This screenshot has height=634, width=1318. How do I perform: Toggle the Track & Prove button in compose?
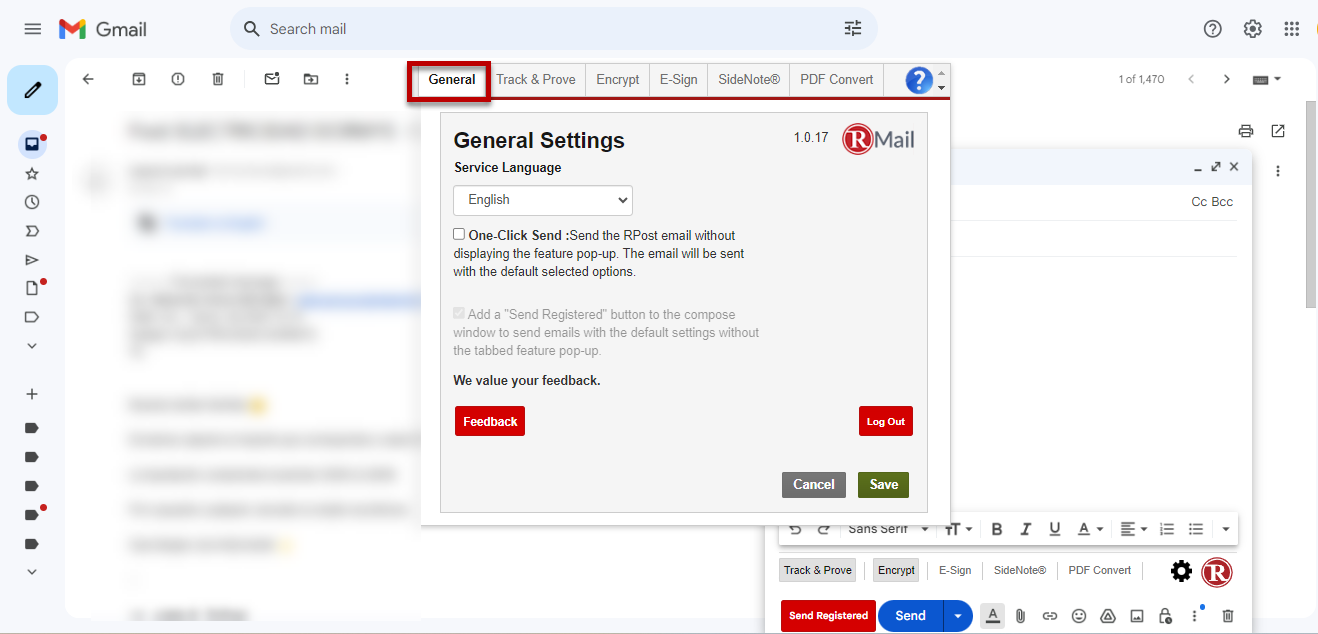(818, 570)
